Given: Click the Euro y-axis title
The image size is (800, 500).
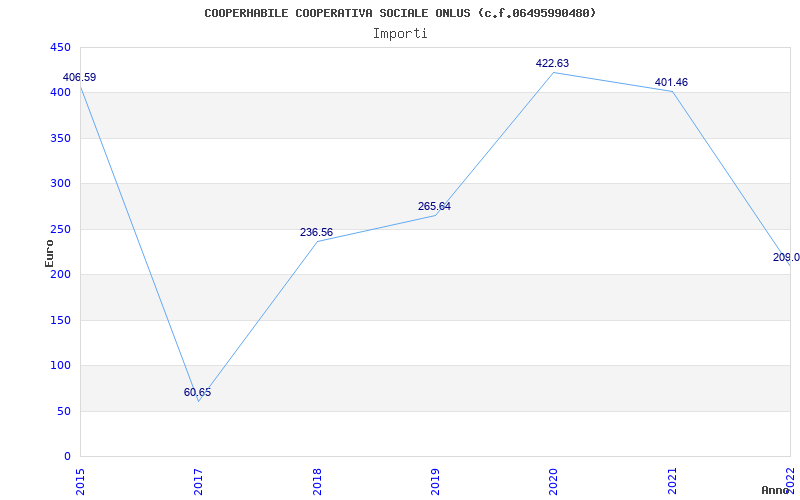Looking at the screenshot, I should (x=49, y=254).
